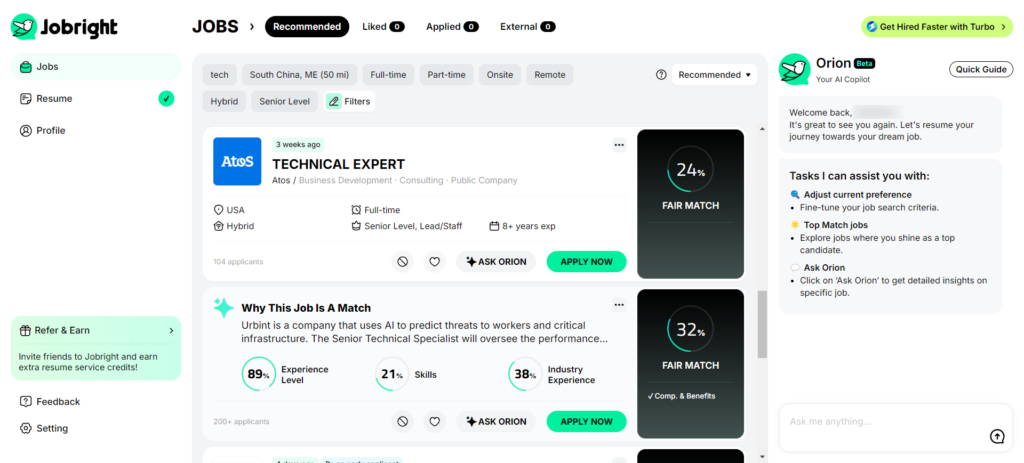Screen dimensions: 1024x463
Task: Click the Why This Job Is A Match sparkle icon
Action: 224,308
